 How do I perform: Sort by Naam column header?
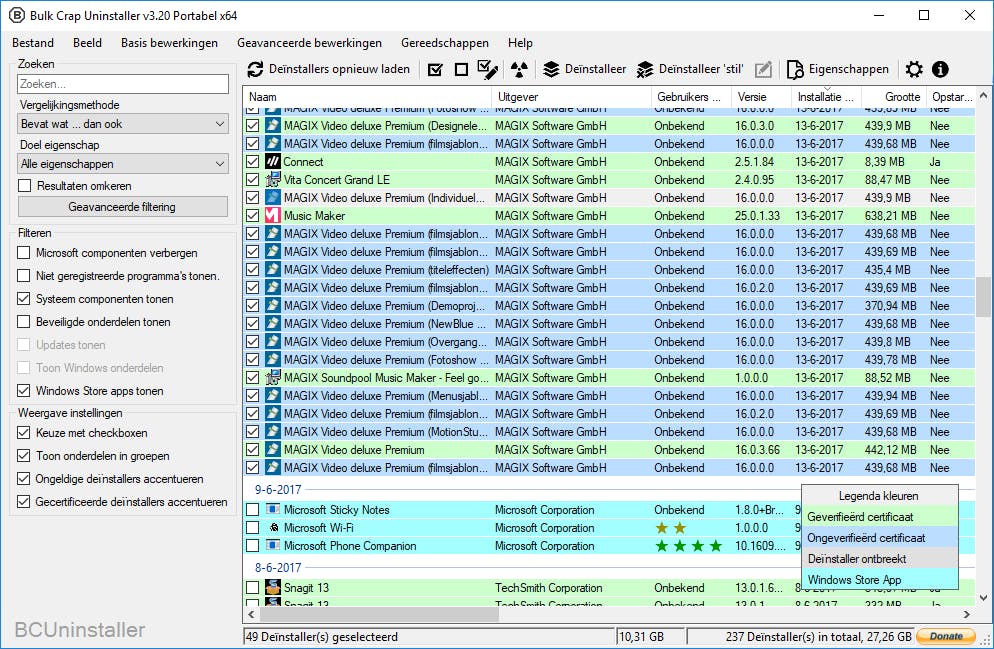tap(367, 97)
